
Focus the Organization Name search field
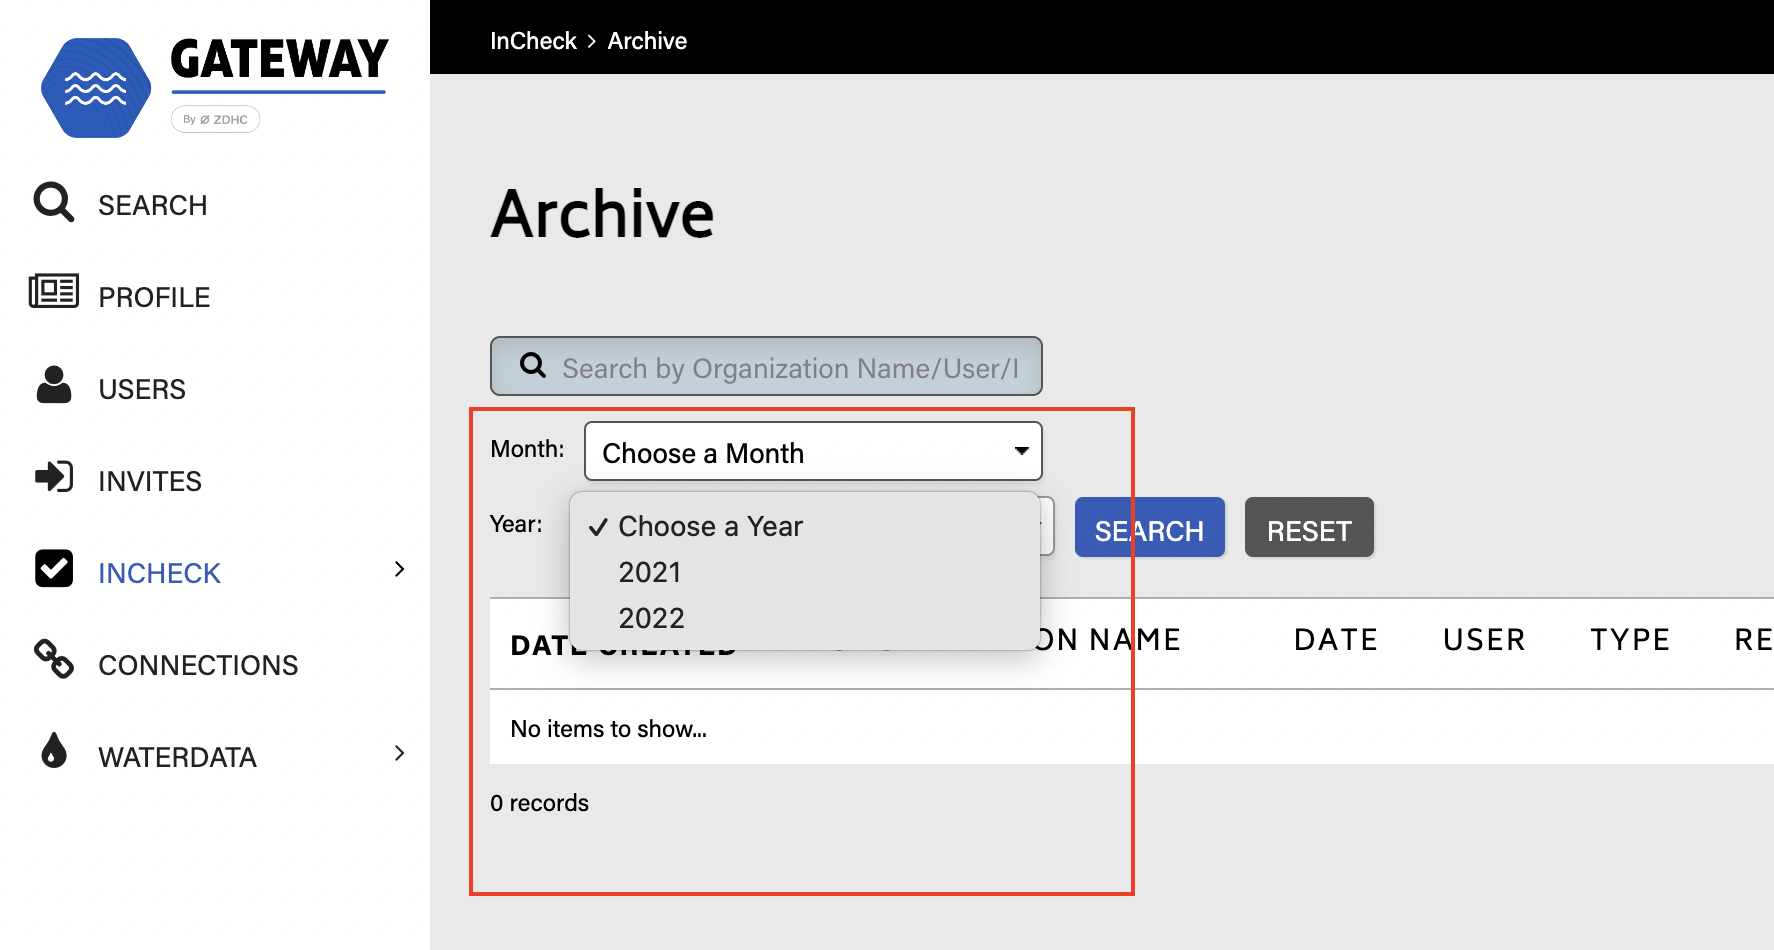tap(788, 368)
